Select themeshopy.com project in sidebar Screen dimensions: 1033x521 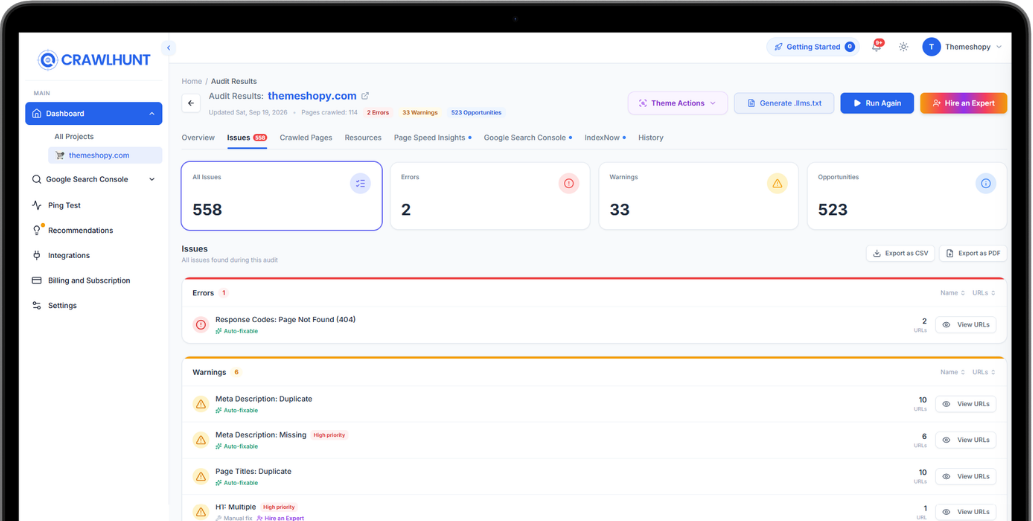(105, 155)
